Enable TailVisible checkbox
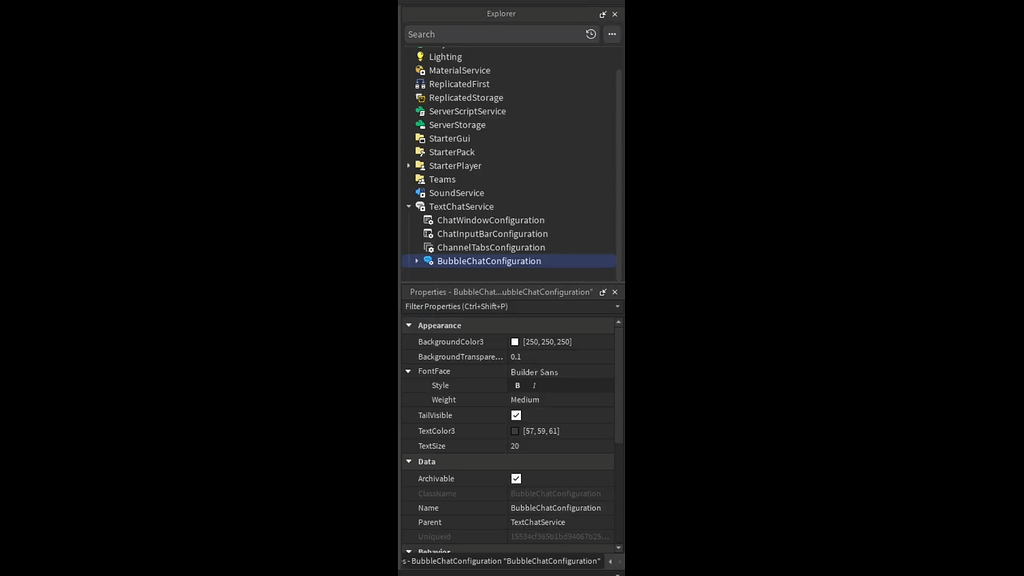 click(x=517, y=415)
